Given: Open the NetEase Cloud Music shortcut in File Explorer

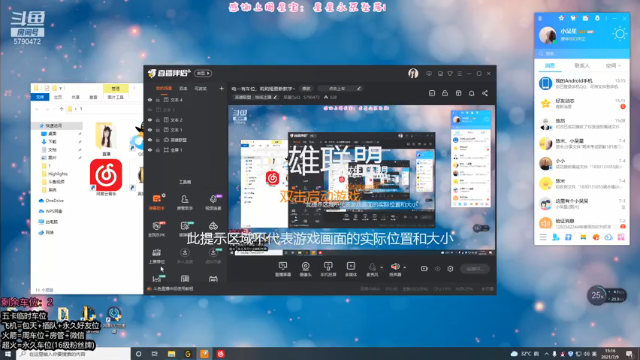Looking at the screenshot, I should 106,177.
